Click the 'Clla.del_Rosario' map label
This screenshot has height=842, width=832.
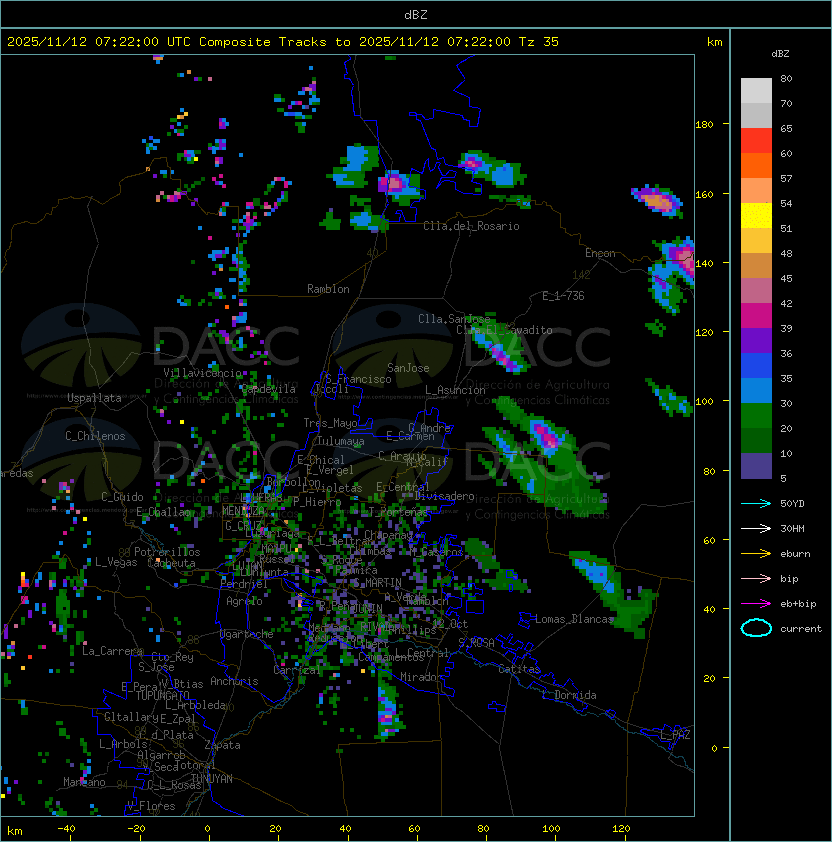pyautogui.click(x=471, y=226)
